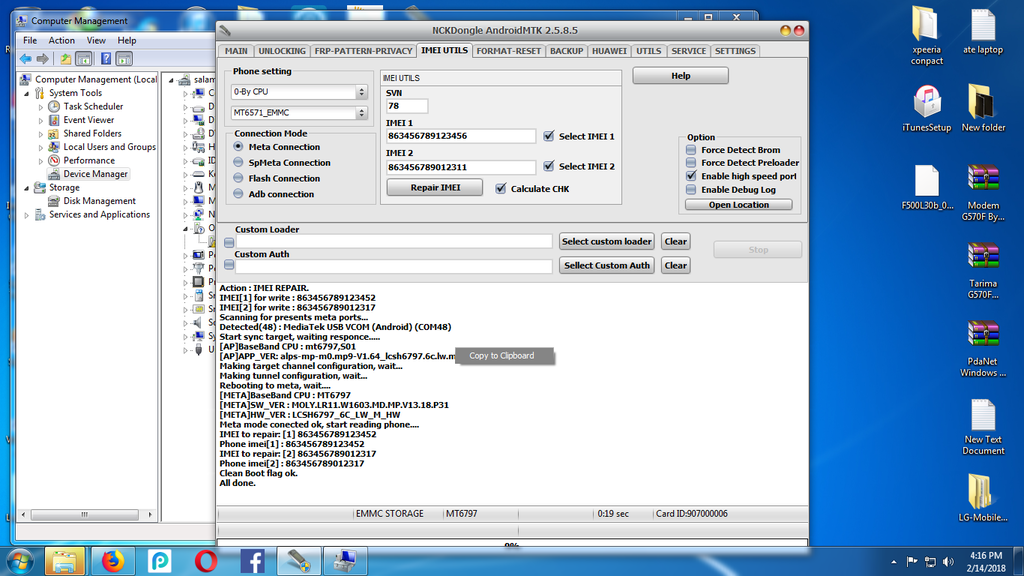Click the Help button in NCKDongle
The image size is (1024, 576).
680,76
